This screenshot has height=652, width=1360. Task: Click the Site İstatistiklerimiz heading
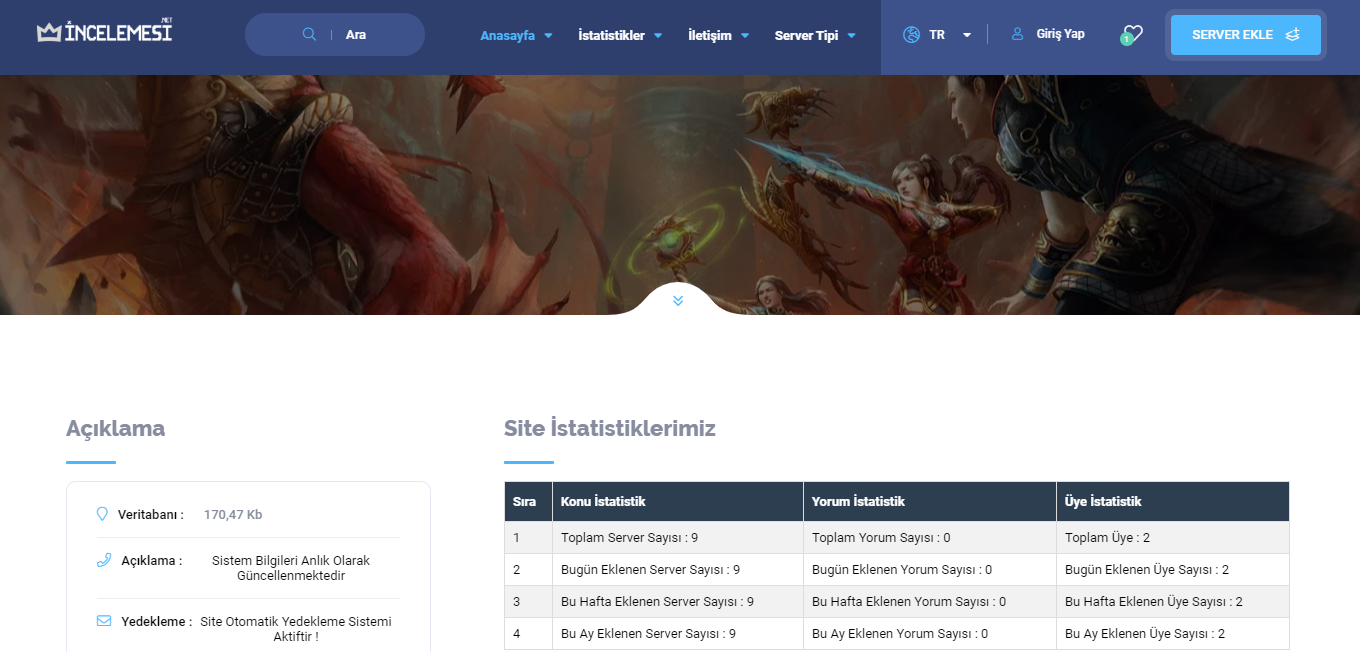point(610,428)
